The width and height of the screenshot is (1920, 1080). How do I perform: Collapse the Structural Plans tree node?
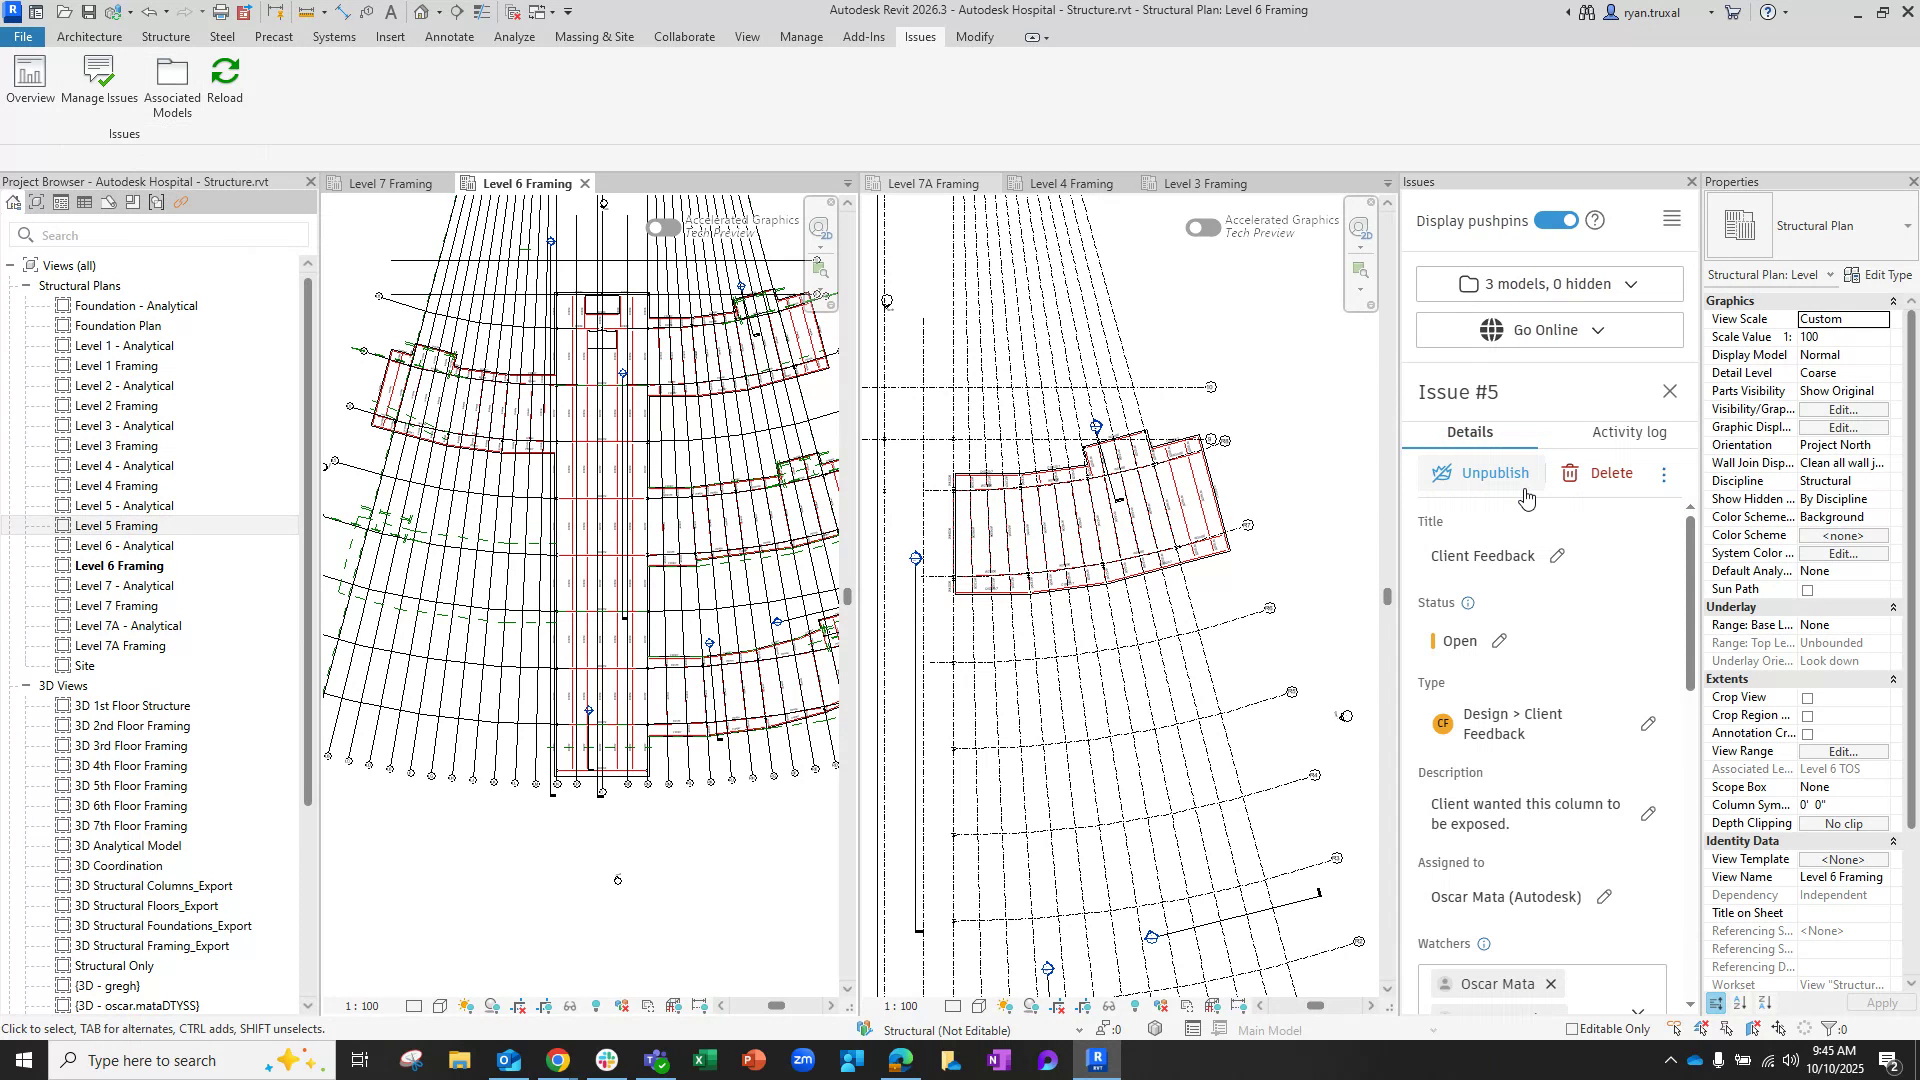[x=25, y=286]
